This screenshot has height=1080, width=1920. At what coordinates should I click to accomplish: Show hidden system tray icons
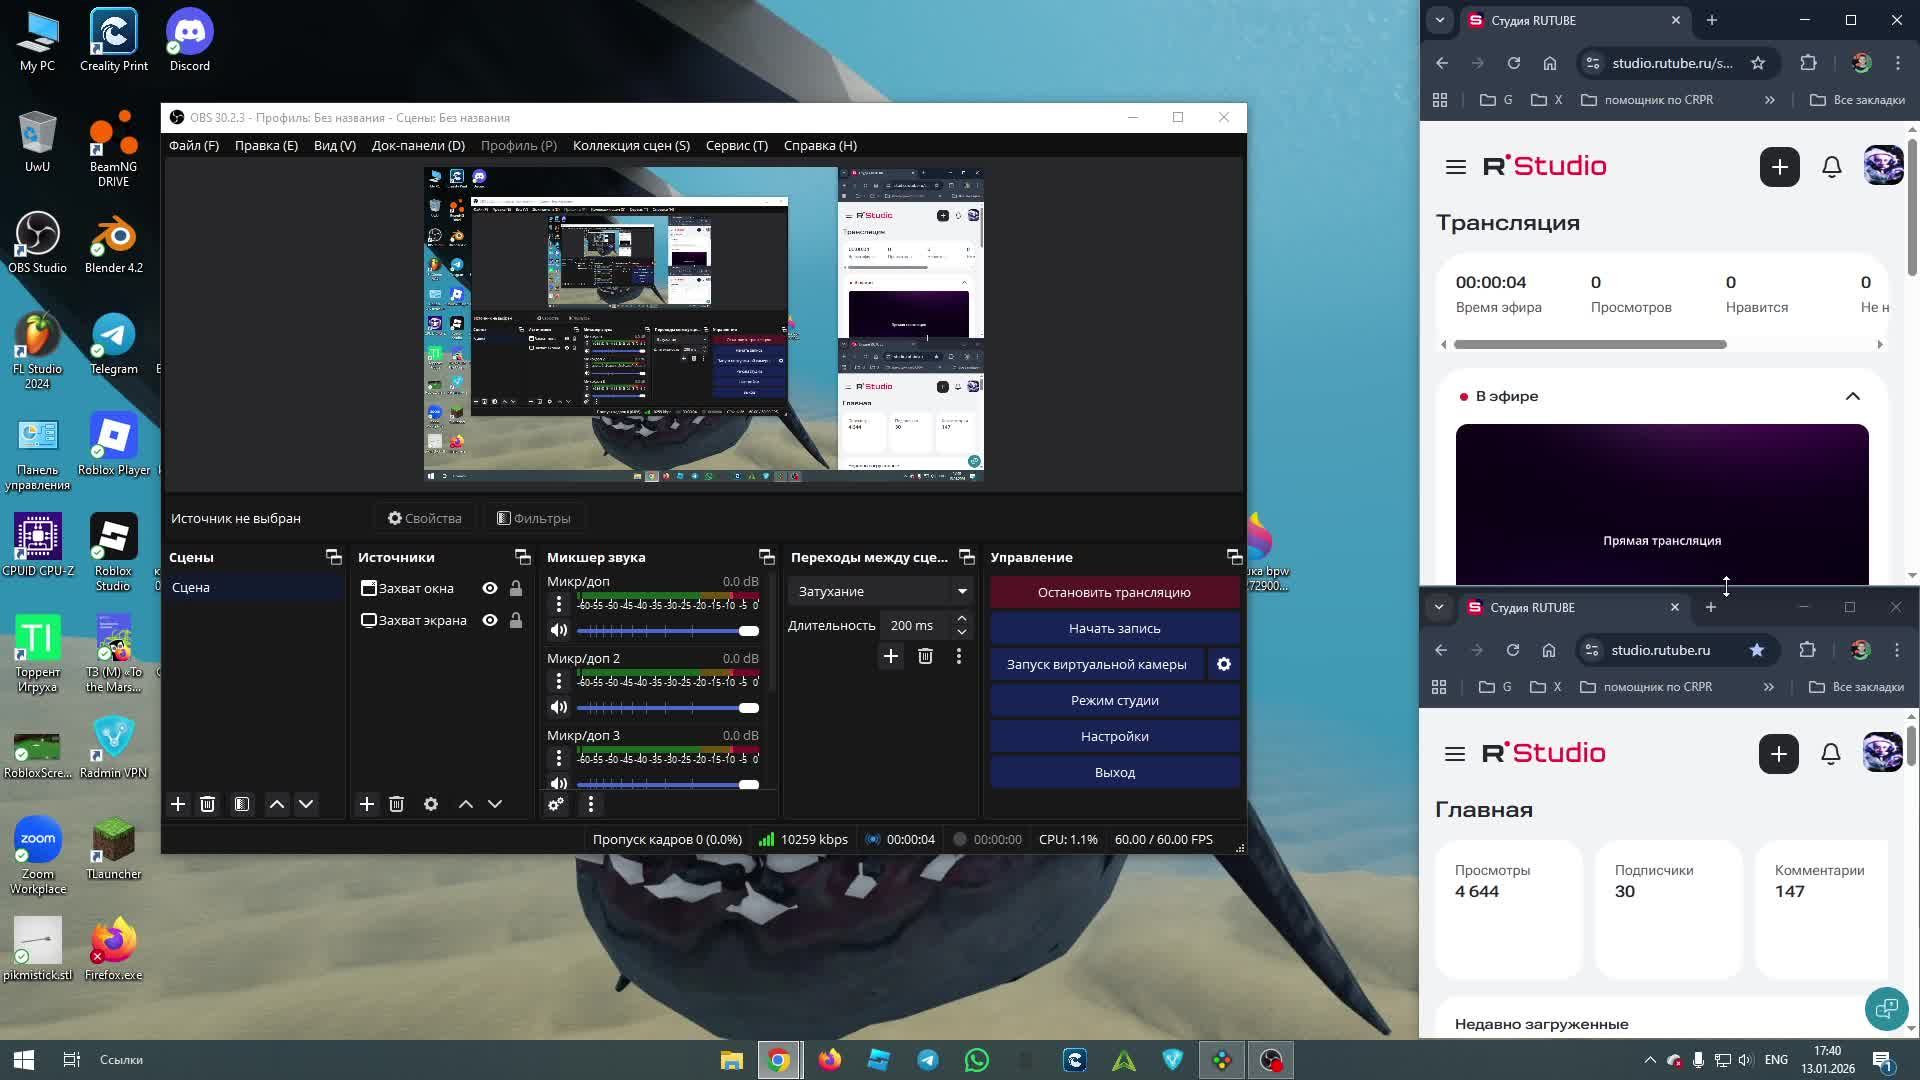tap(1650, 1060)
